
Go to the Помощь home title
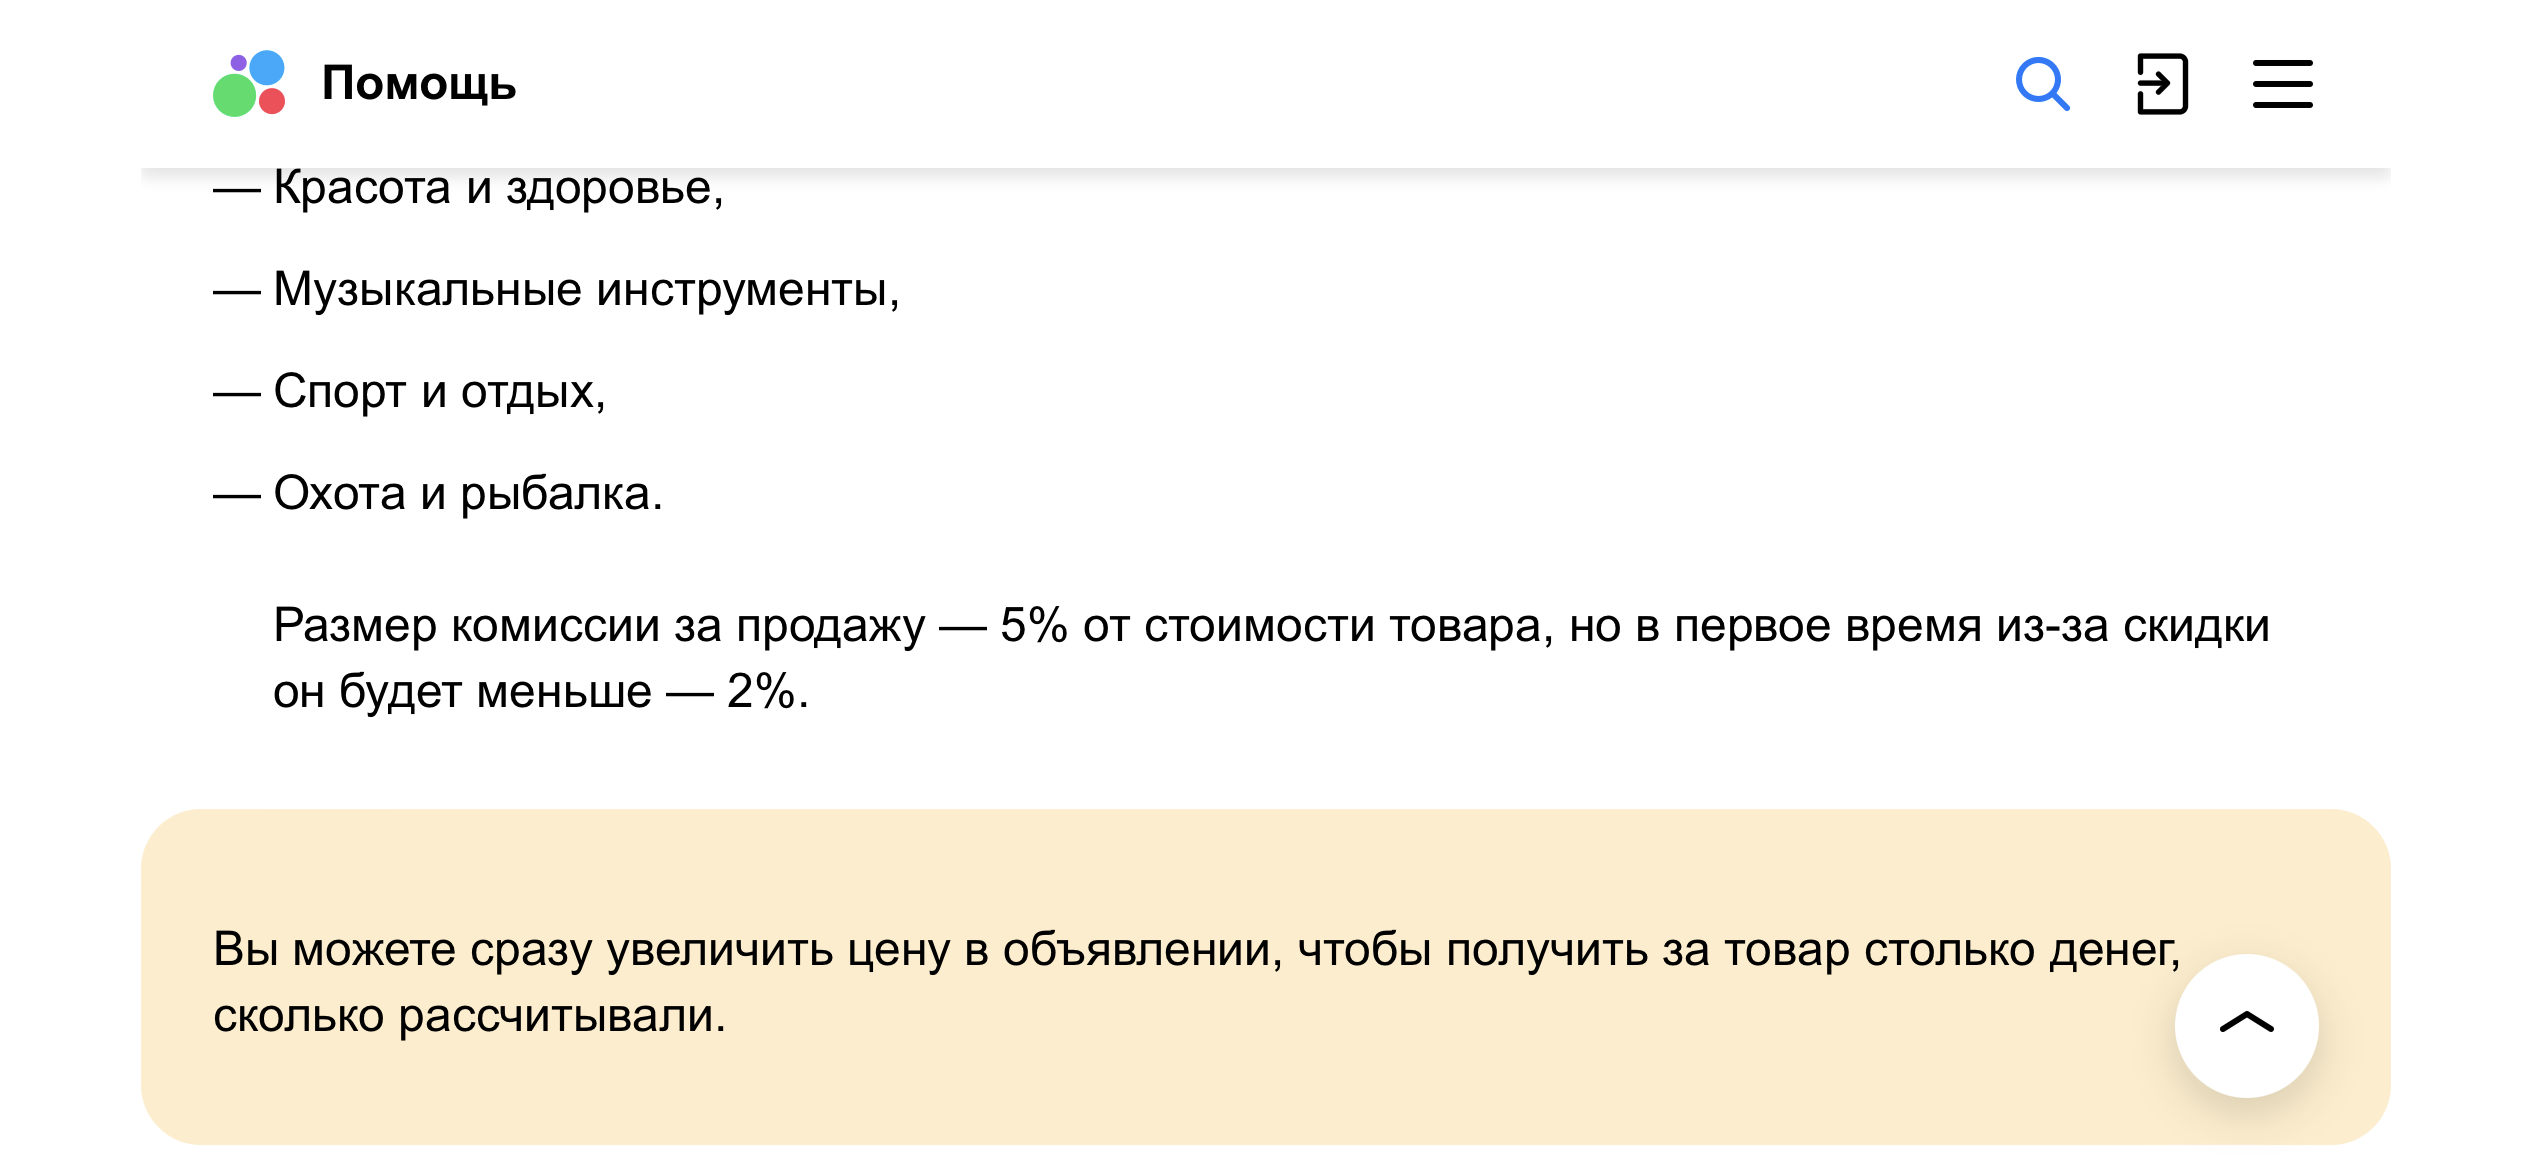tap(419, 84)
